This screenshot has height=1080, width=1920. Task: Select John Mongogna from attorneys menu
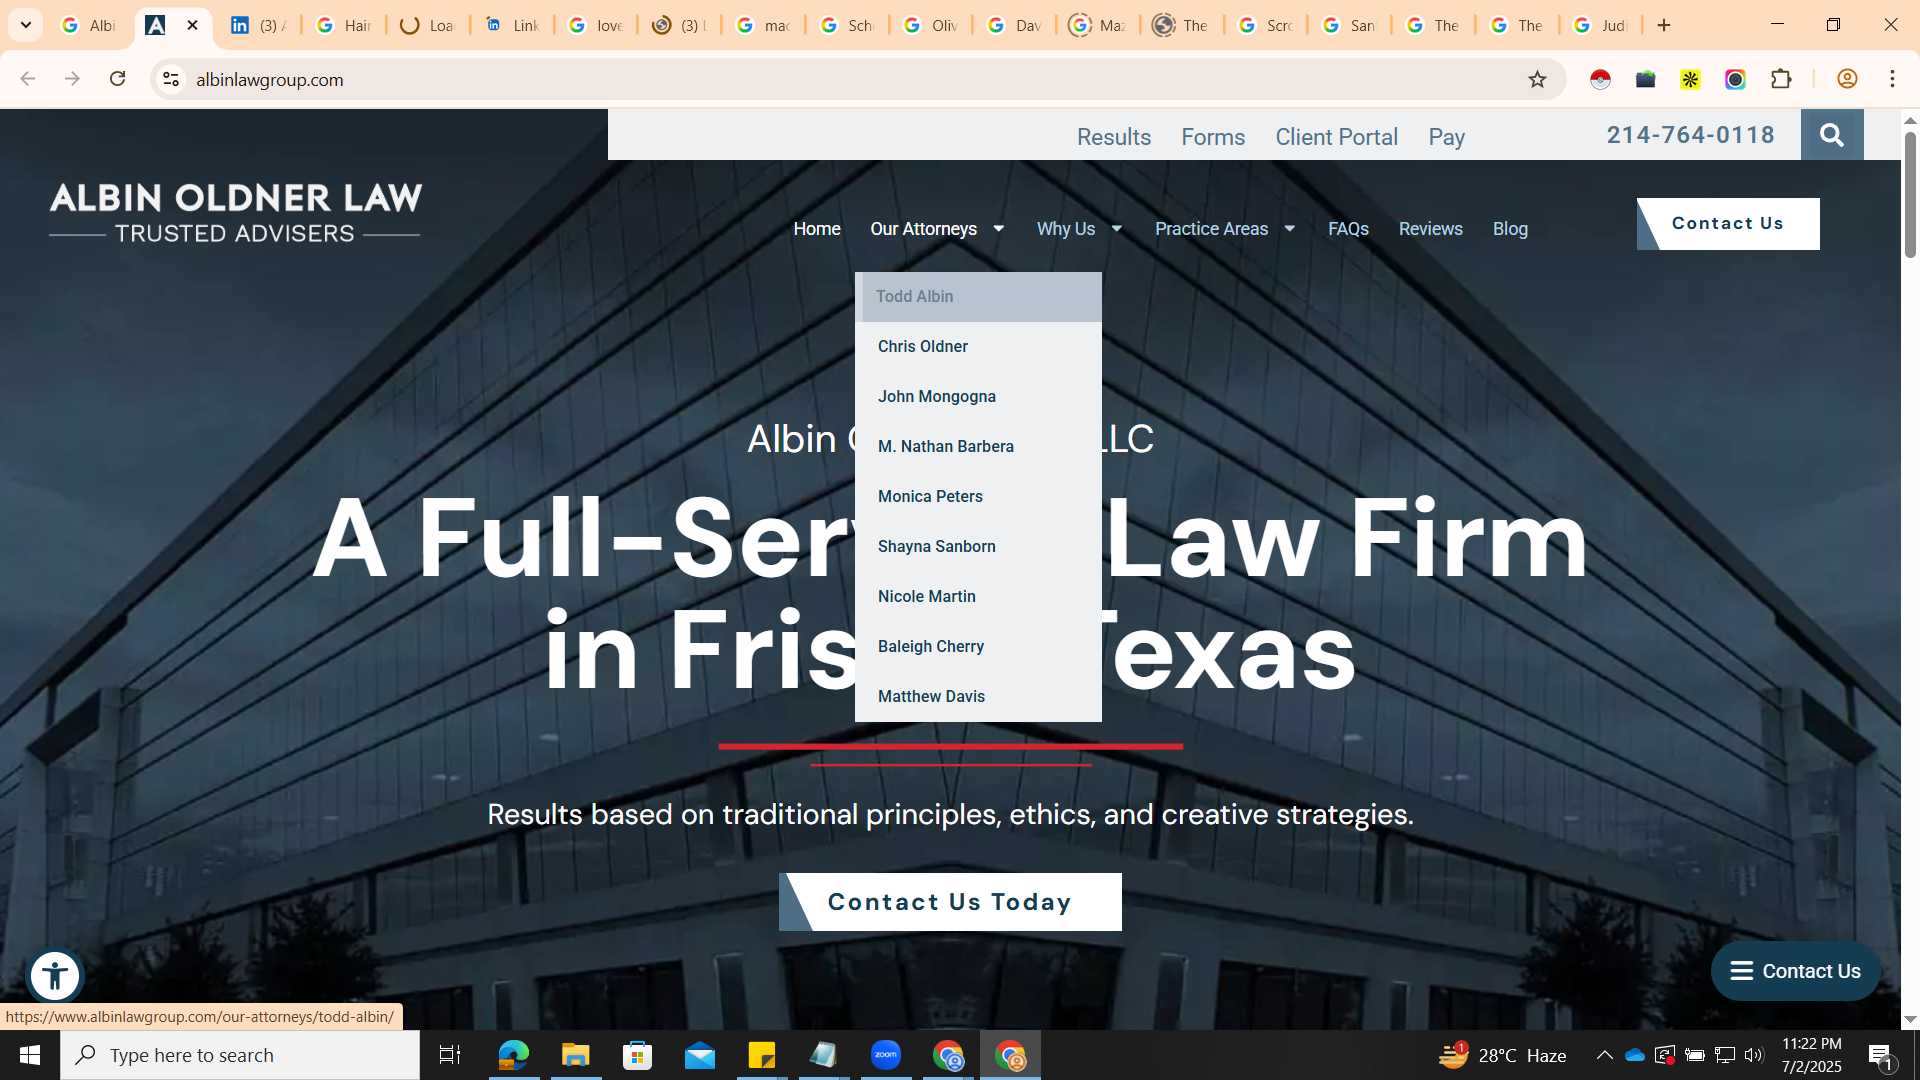tap(978, 397)
